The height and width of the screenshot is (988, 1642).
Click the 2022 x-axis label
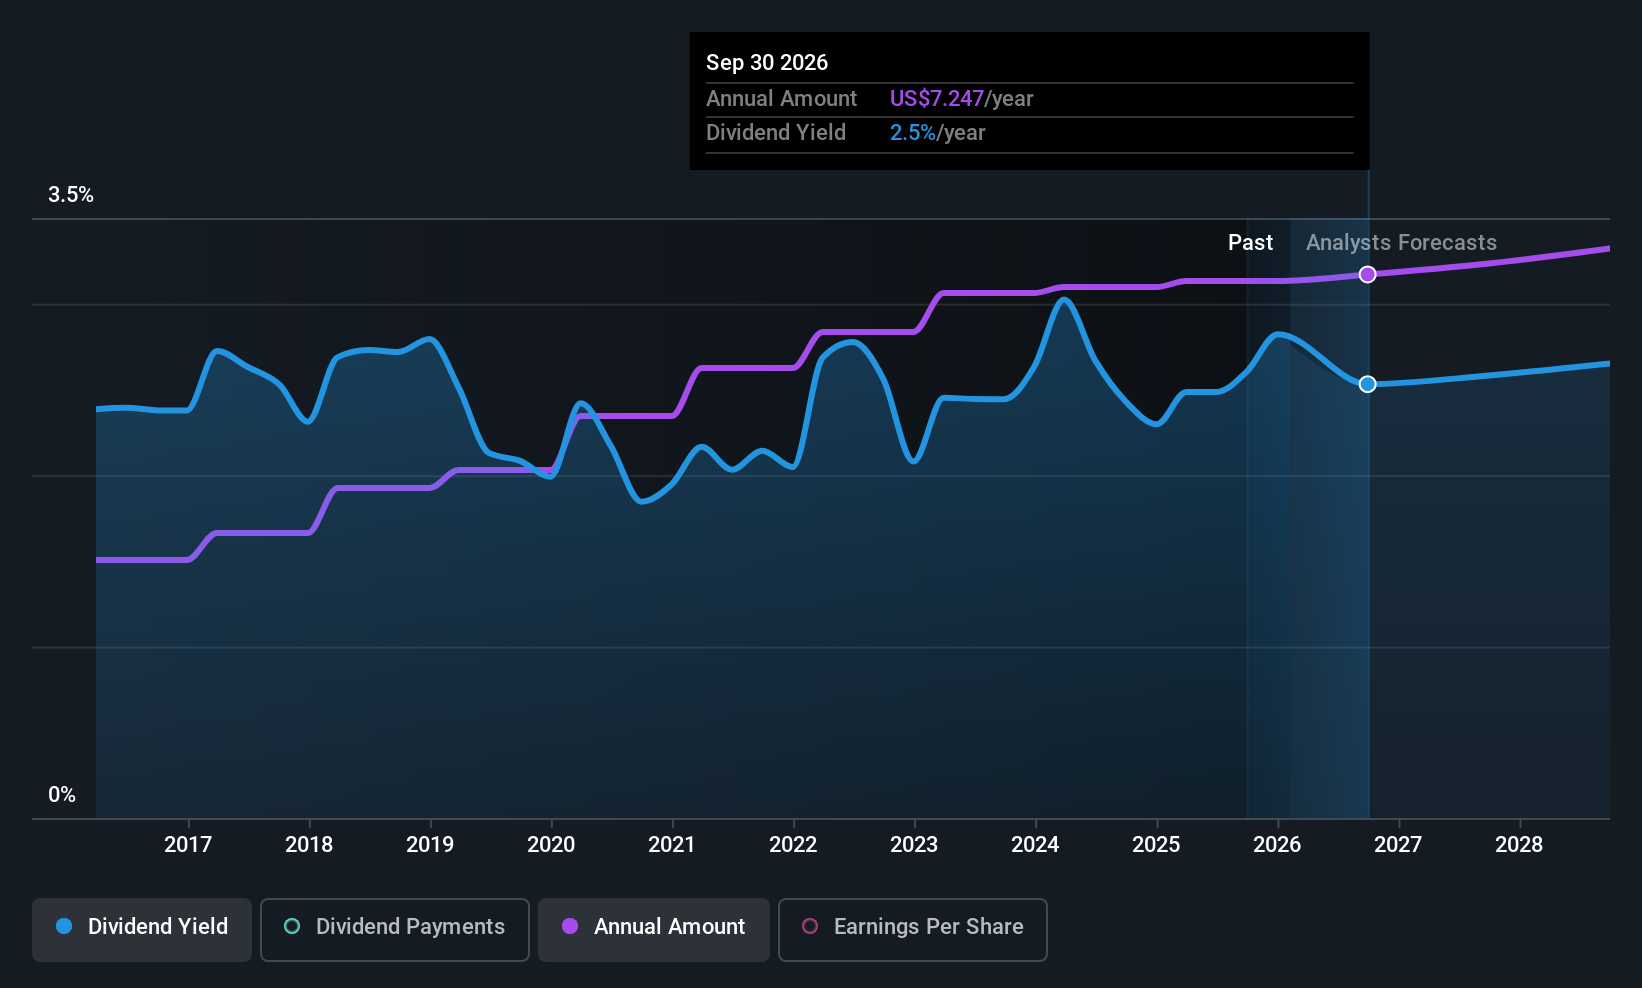coord(793,844)
